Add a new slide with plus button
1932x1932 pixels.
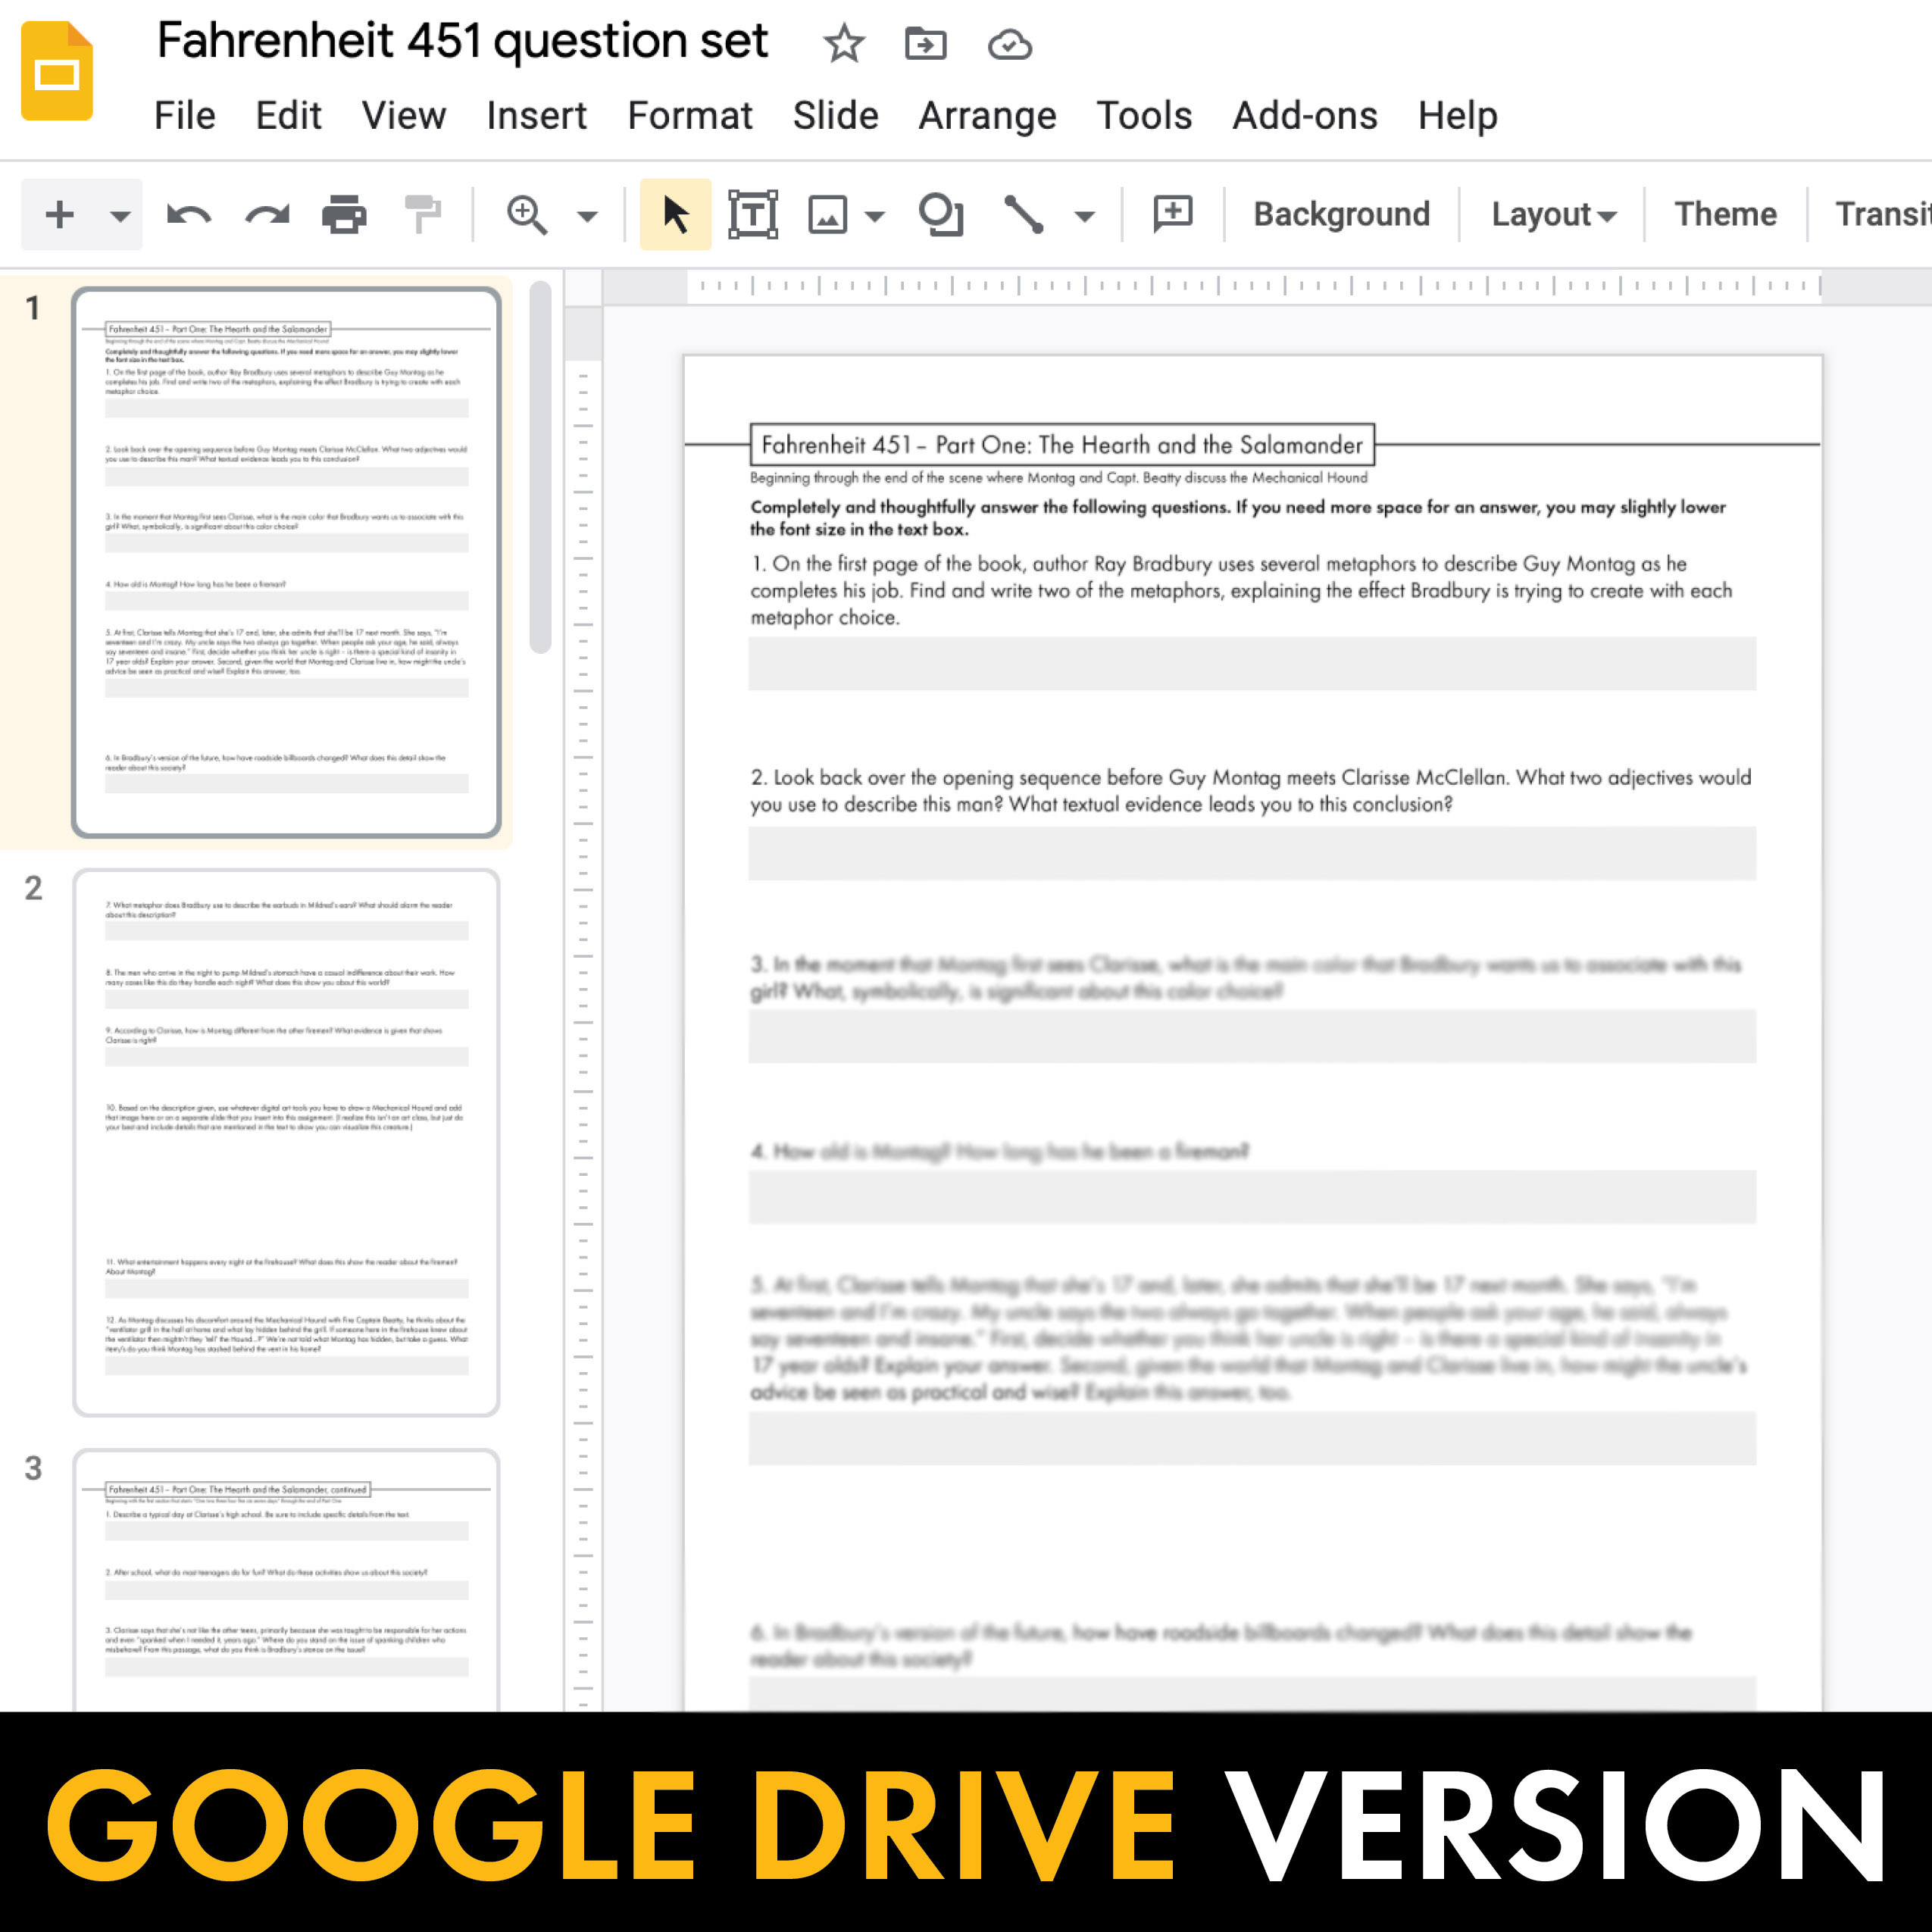[x=60, y=214]
